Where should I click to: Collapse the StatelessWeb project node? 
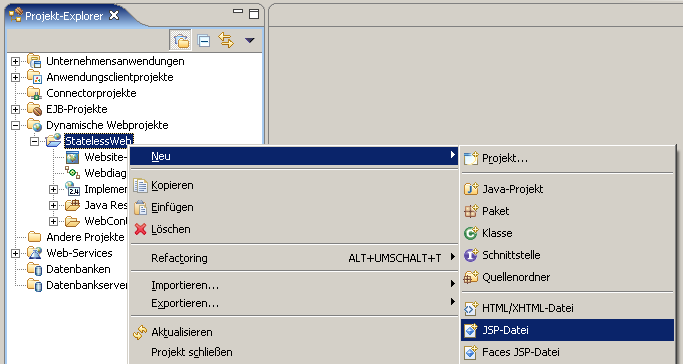pyautogui.click(x=34, y=142)
